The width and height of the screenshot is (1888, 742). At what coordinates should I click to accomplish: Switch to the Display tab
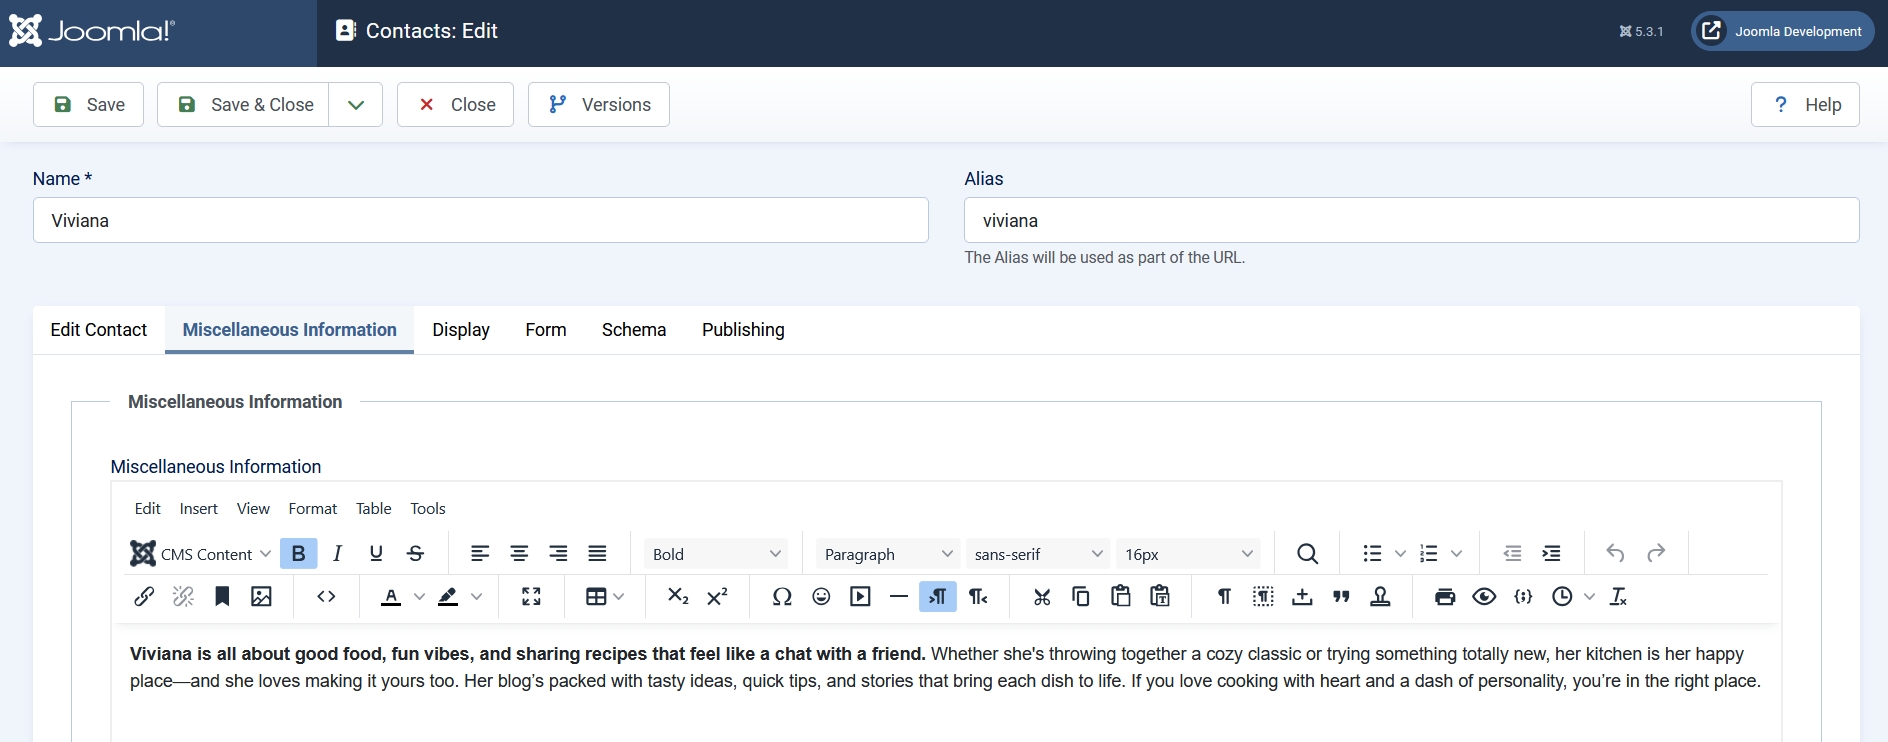pos(461,330)
